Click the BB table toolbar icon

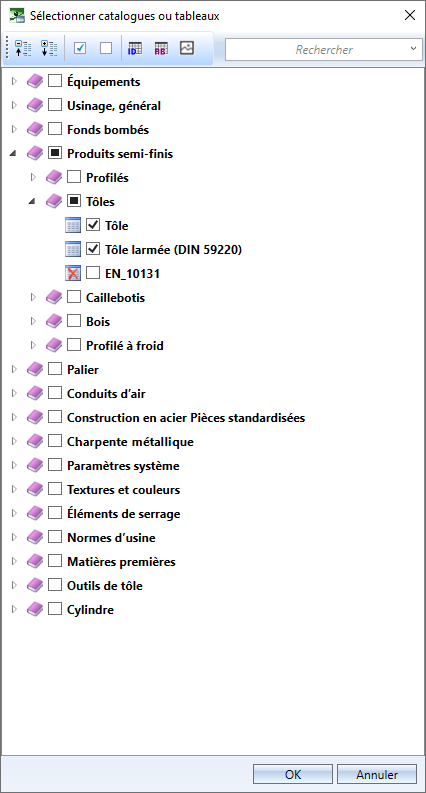click(161, 49)
